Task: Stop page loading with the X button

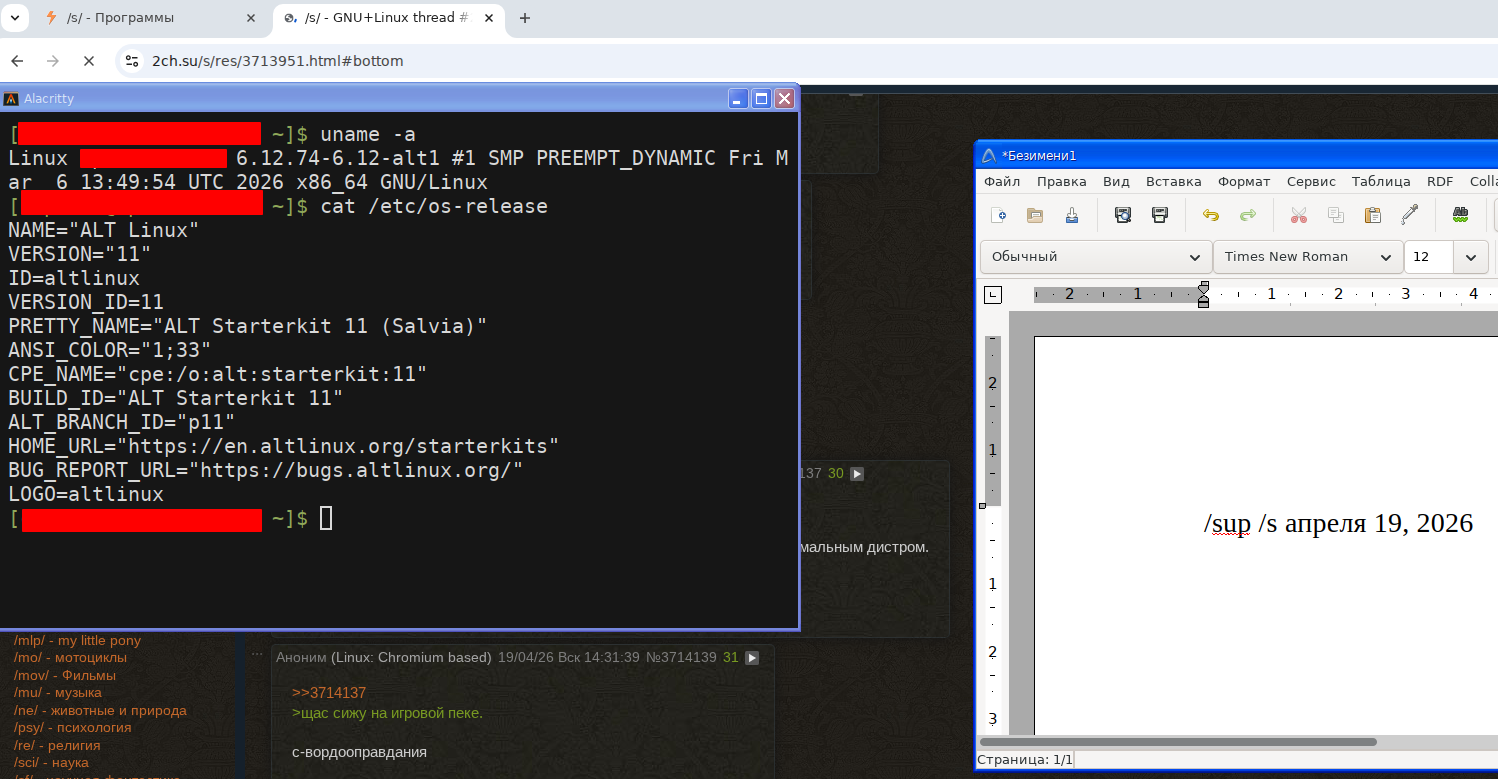Action: click(88, 61)
